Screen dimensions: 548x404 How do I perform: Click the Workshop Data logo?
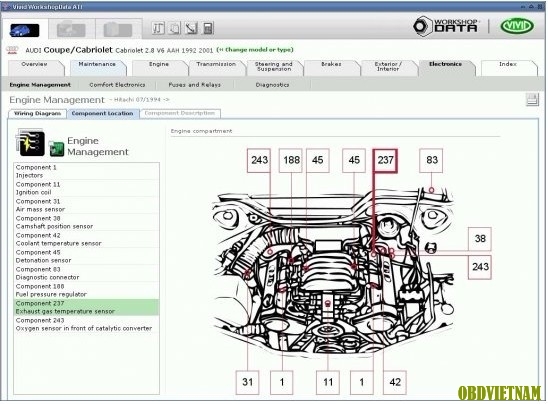click(x=446, y=26)
